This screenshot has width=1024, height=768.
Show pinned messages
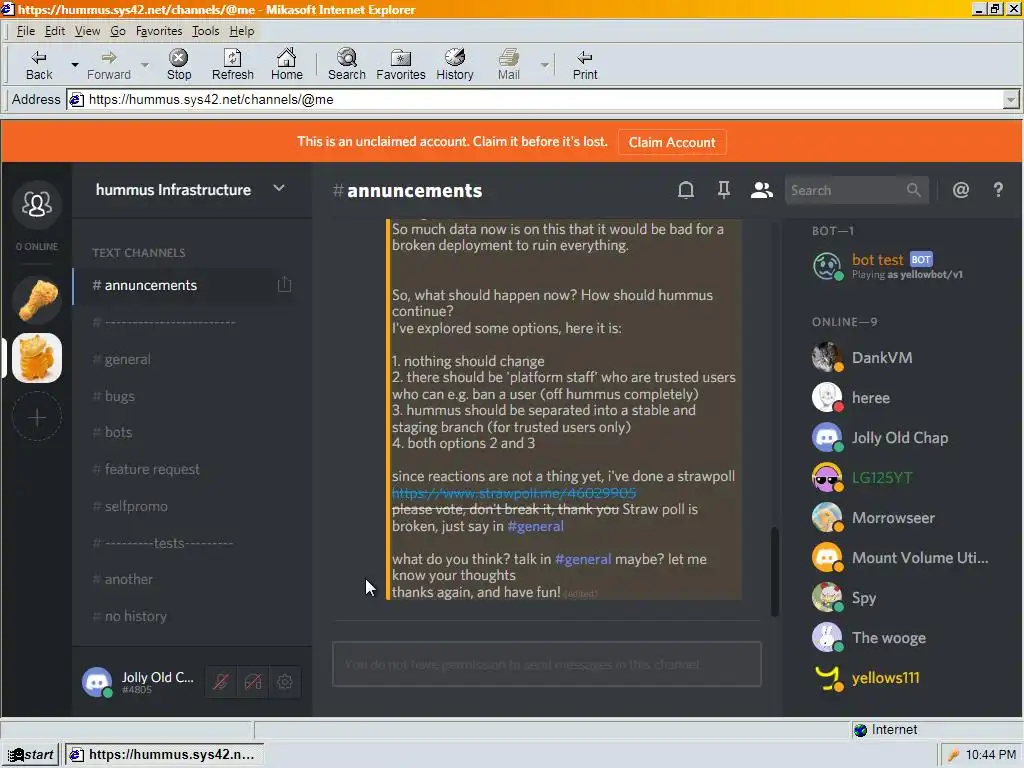(x=723, y=190)
